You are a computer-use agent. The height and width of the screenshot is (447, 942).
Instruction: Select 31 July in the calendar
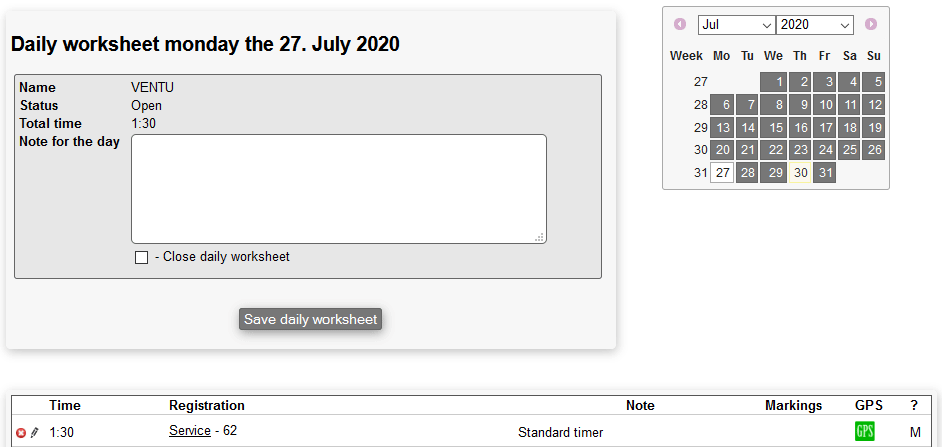pos(824,173)
